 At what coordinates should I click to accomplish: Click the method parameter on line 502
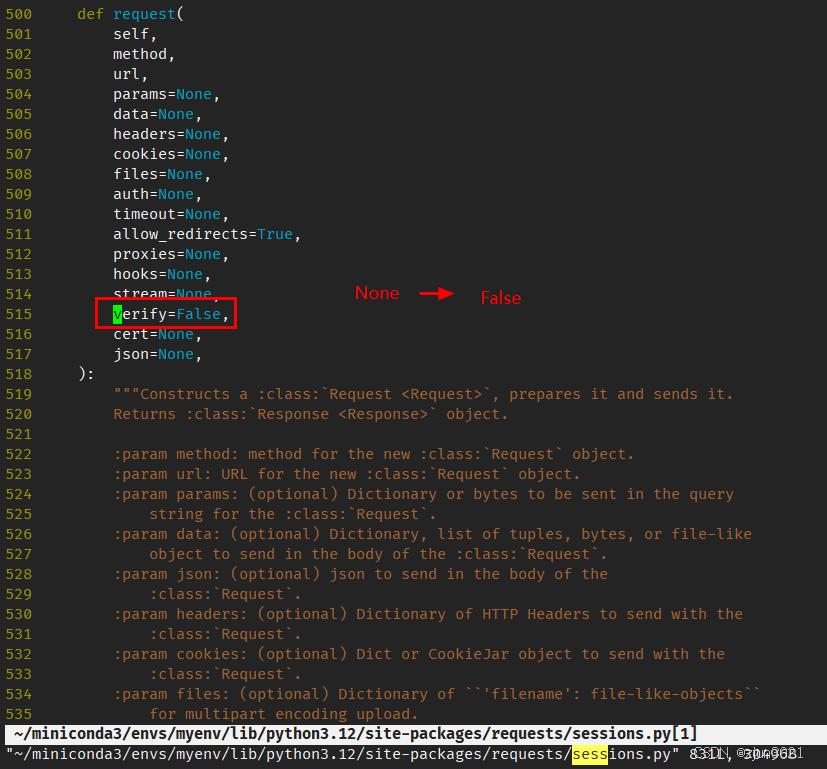pos(140,53)
